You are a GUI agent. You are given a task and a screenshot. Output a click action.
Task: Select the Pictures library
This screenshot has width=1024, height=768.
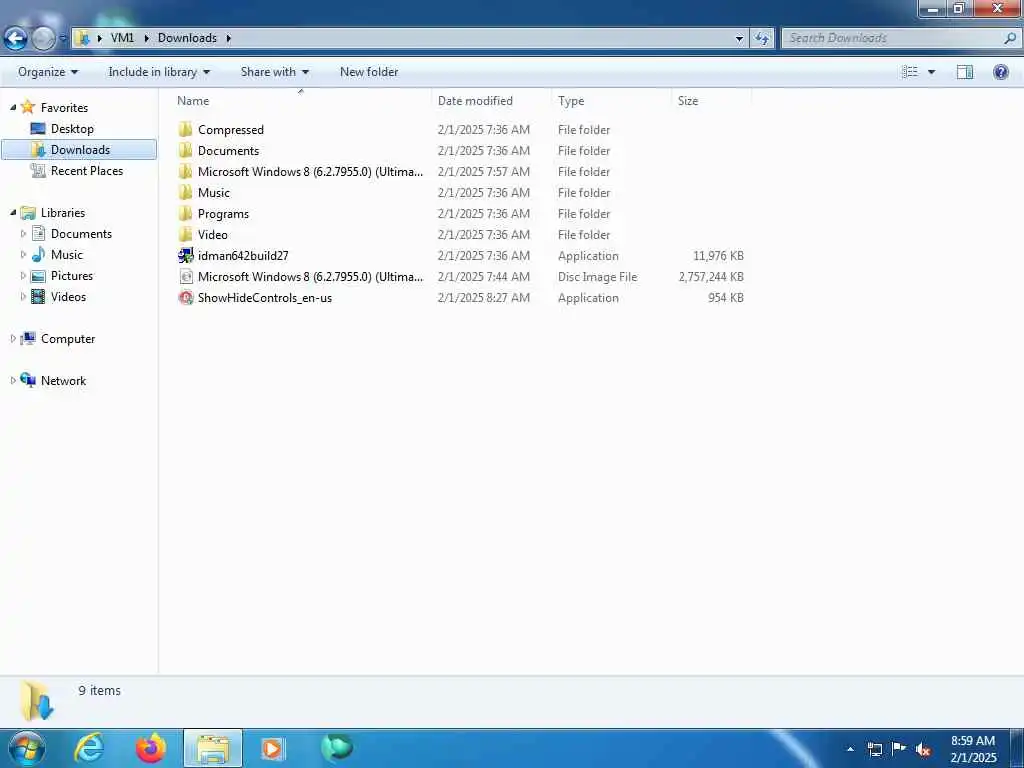click(x=72, y=276)
